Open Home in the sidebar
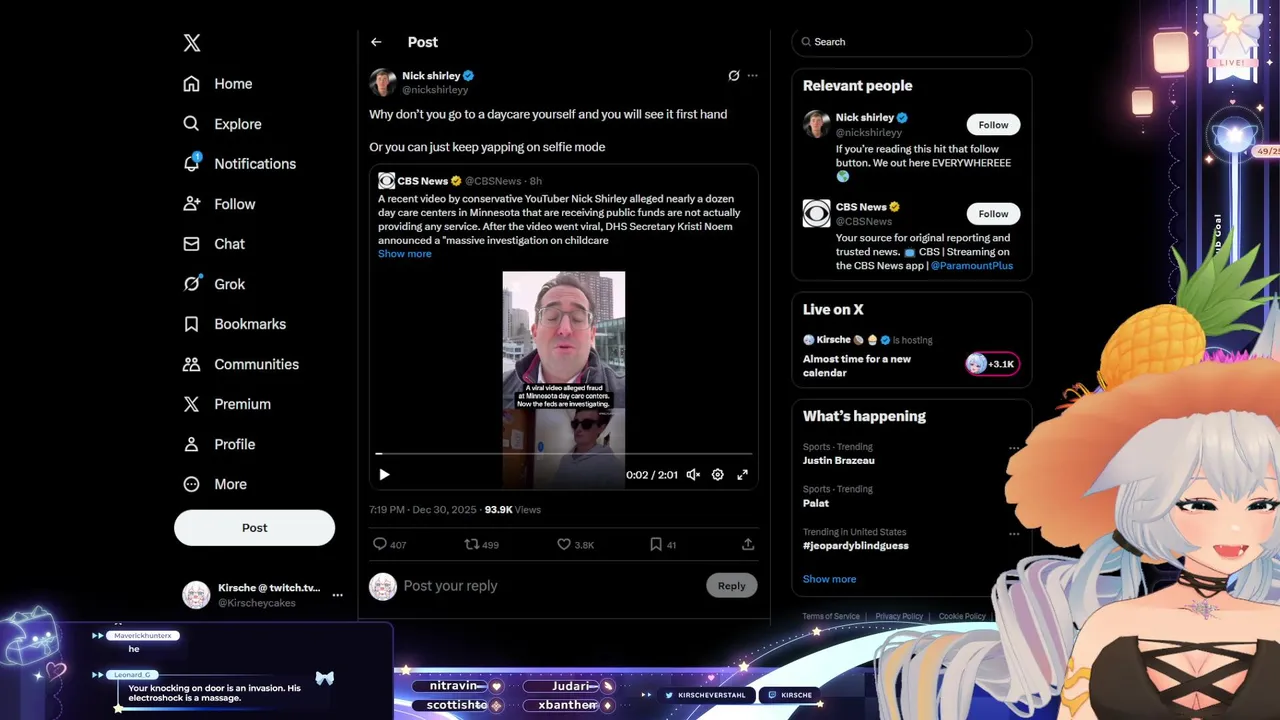 [218, 84]
